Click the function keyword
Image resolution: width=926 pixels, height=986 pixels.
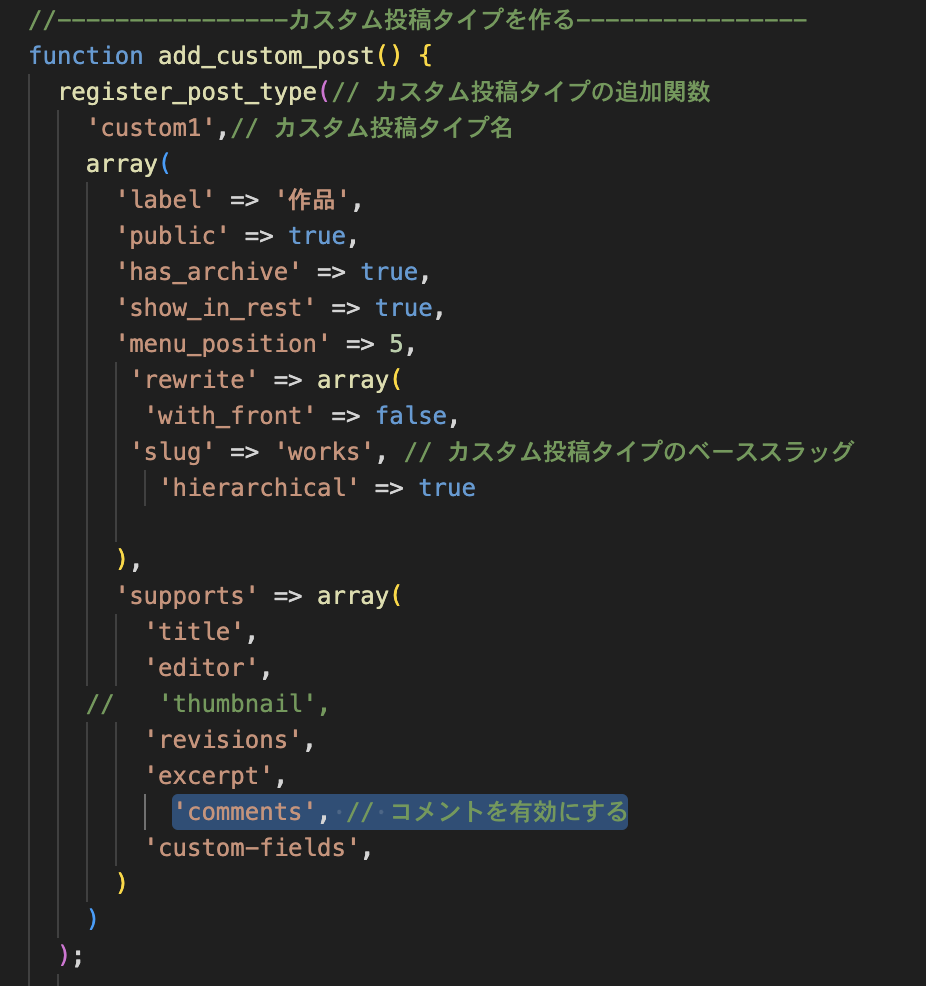click(x=86, y=56)
